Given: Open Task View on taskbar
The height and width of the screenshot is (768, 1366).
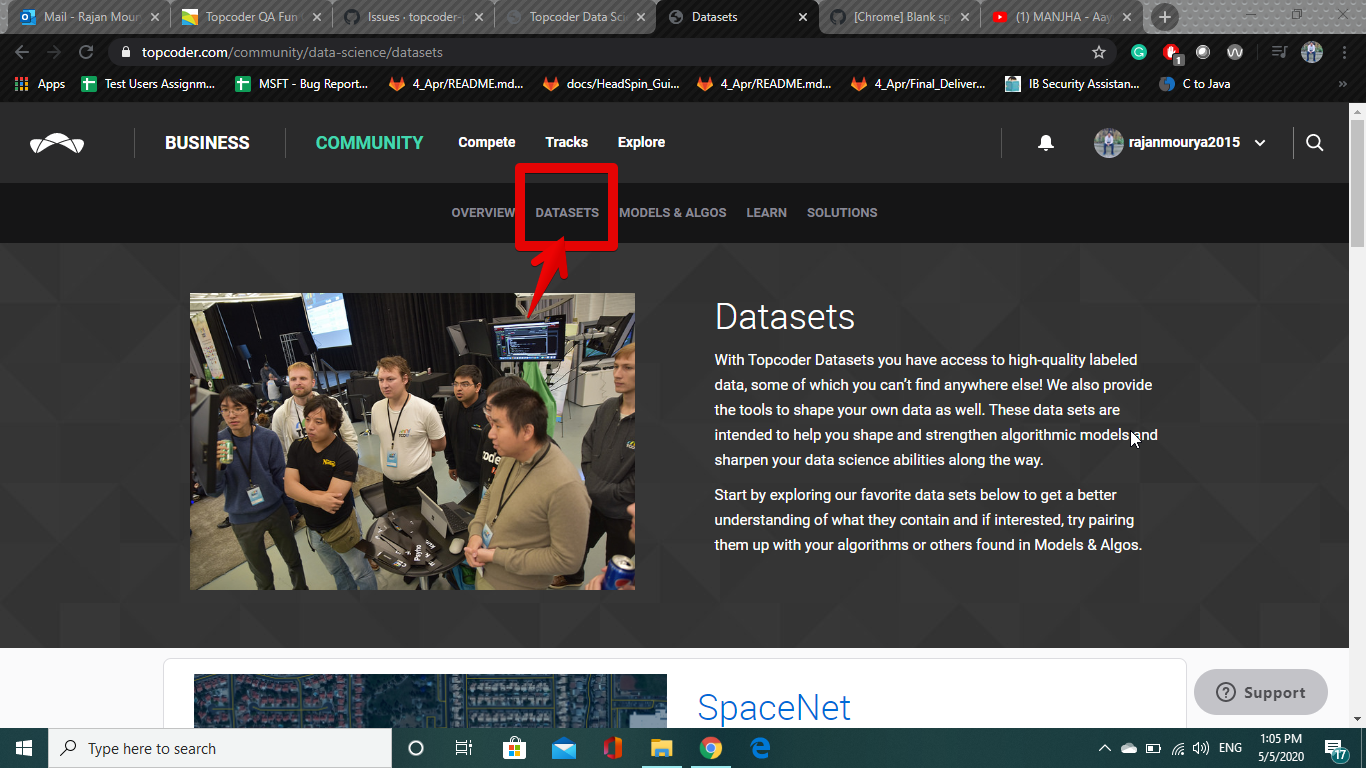Looking at the screenshot, I should [x=464, y=748].
